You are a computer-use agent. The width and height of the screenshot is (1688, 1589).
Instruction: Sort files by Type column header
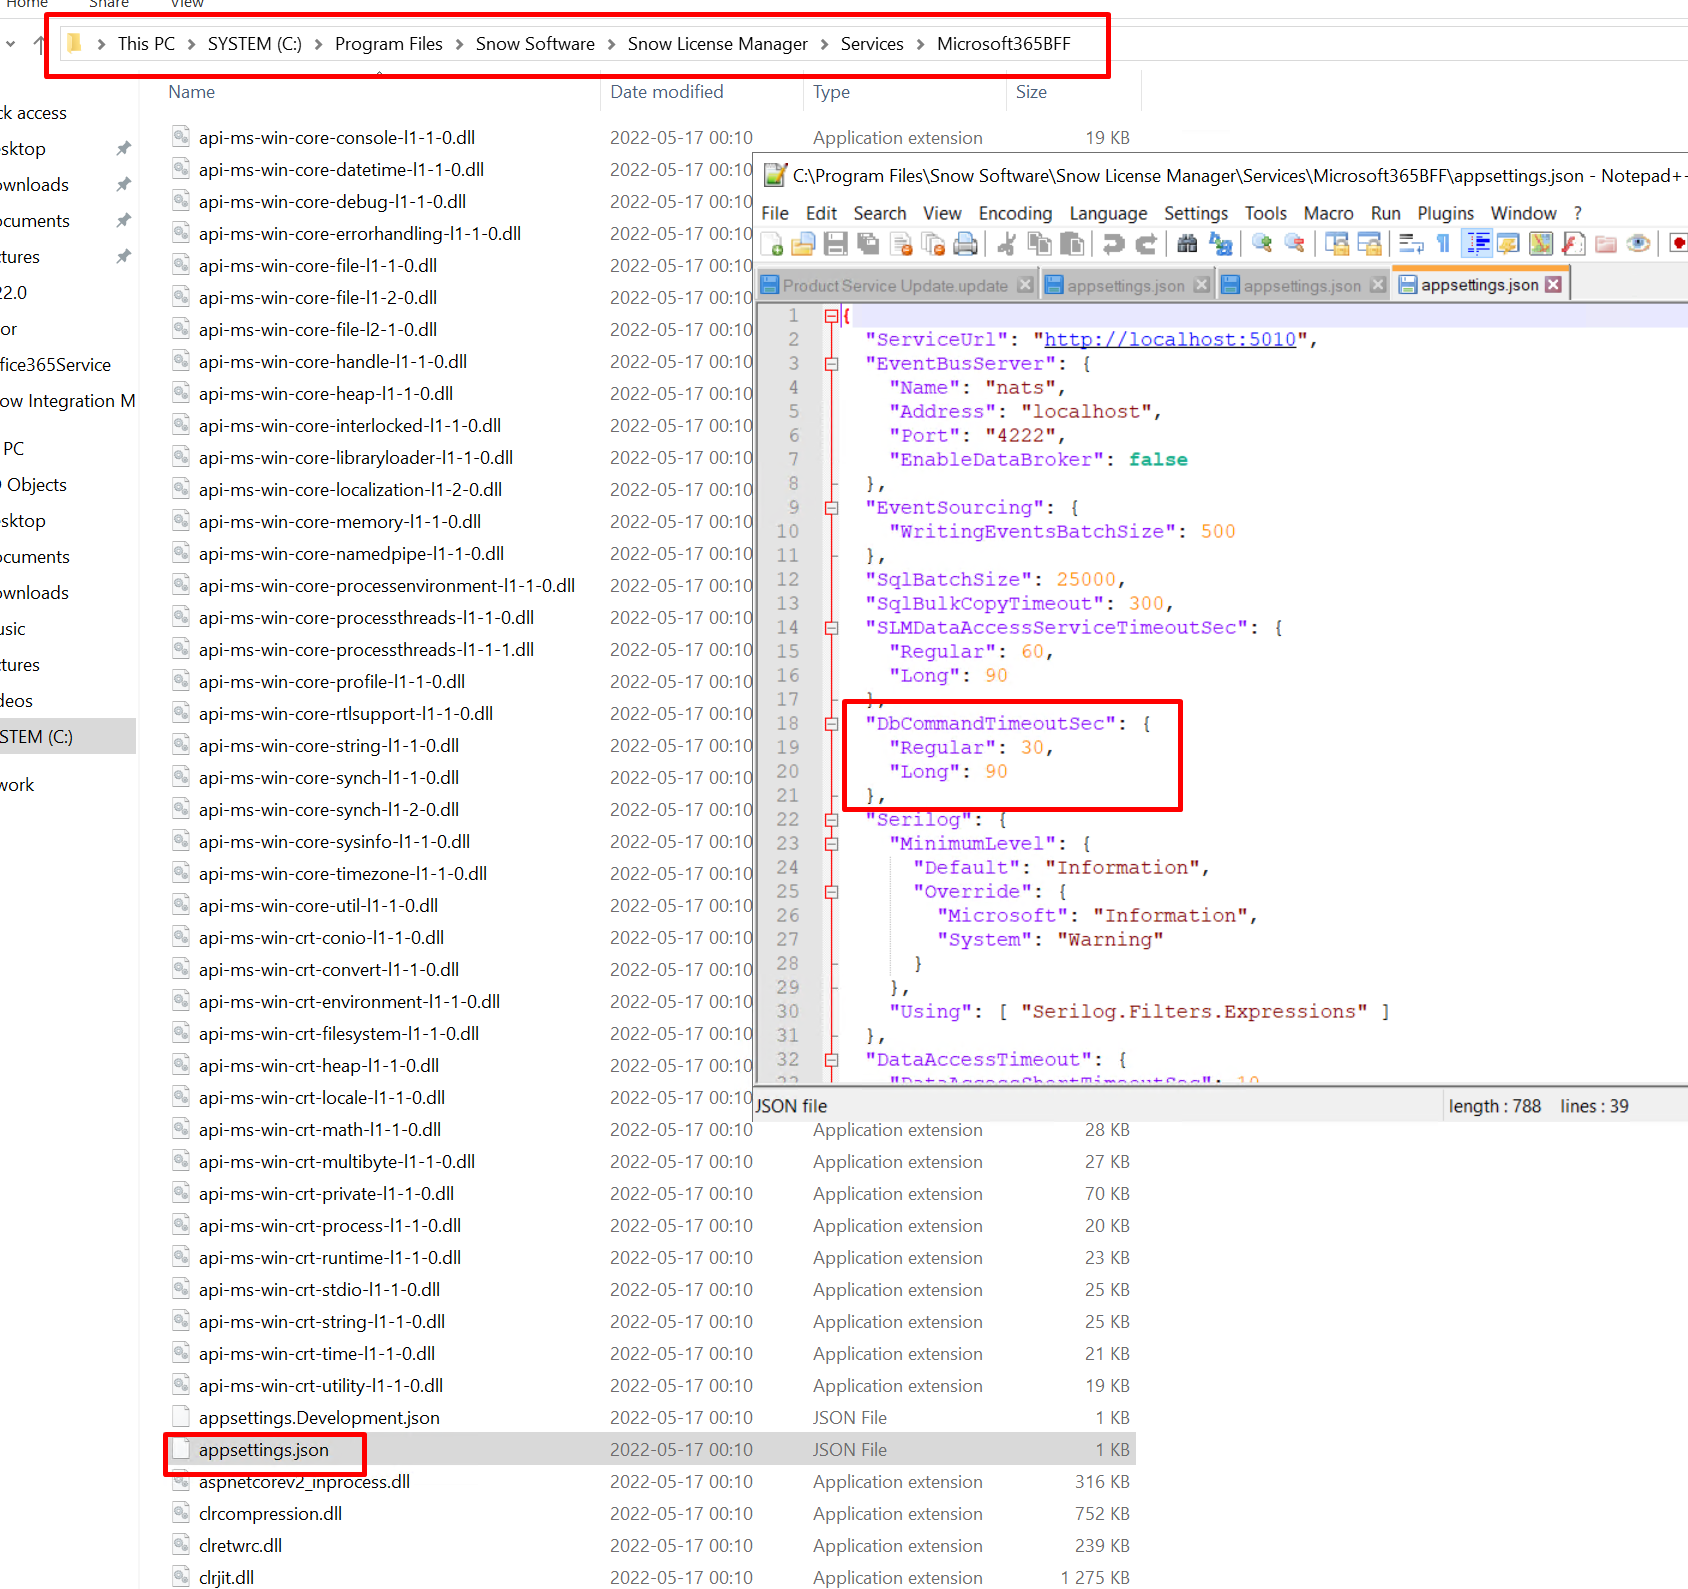[831, 92]
